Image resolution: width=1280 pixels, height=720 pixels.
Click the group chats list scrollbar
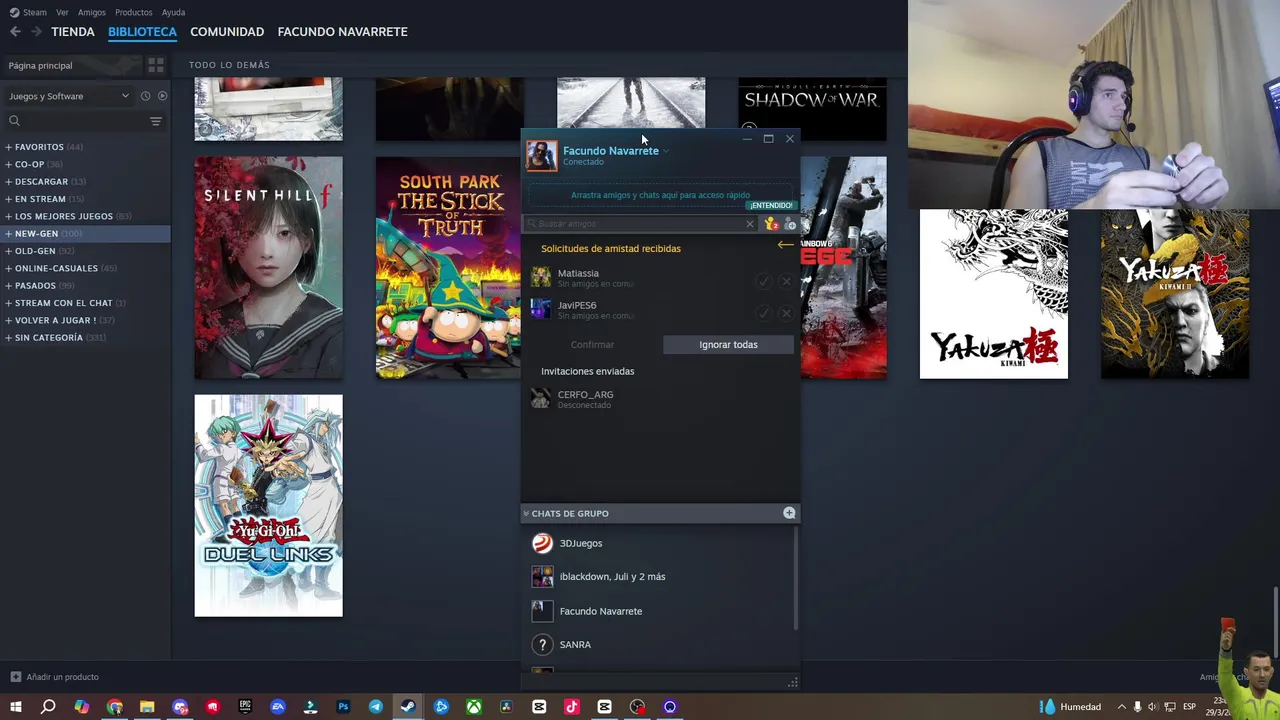[796, 580]
